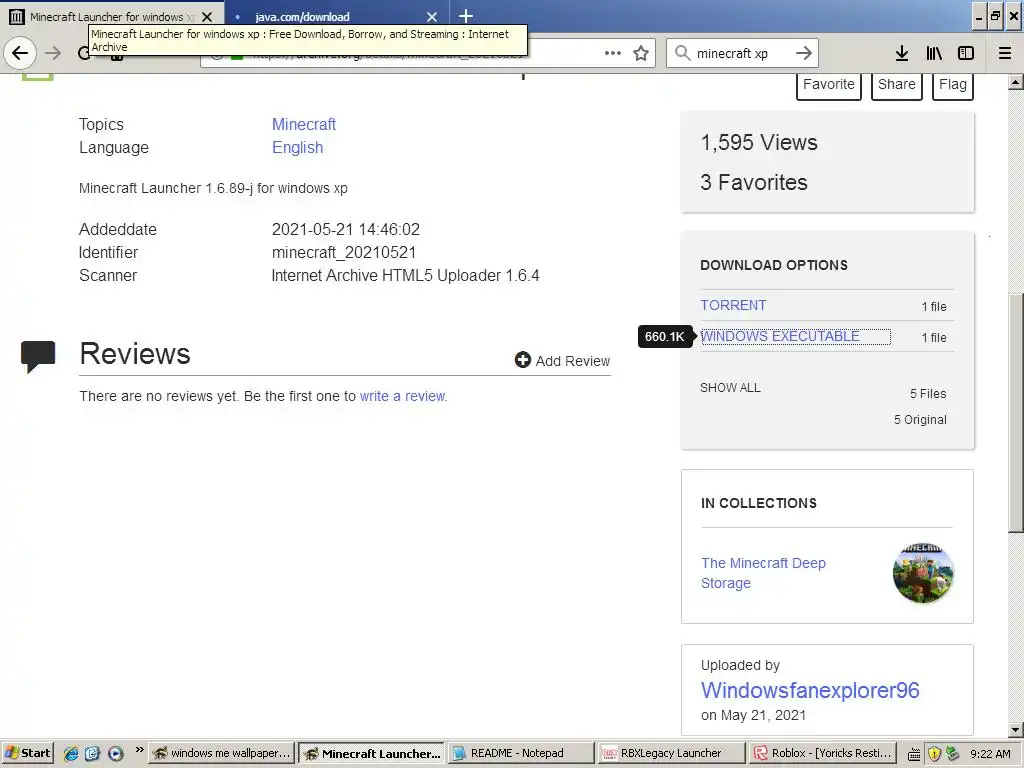Go back with the browser back arrow

[20, 53]
